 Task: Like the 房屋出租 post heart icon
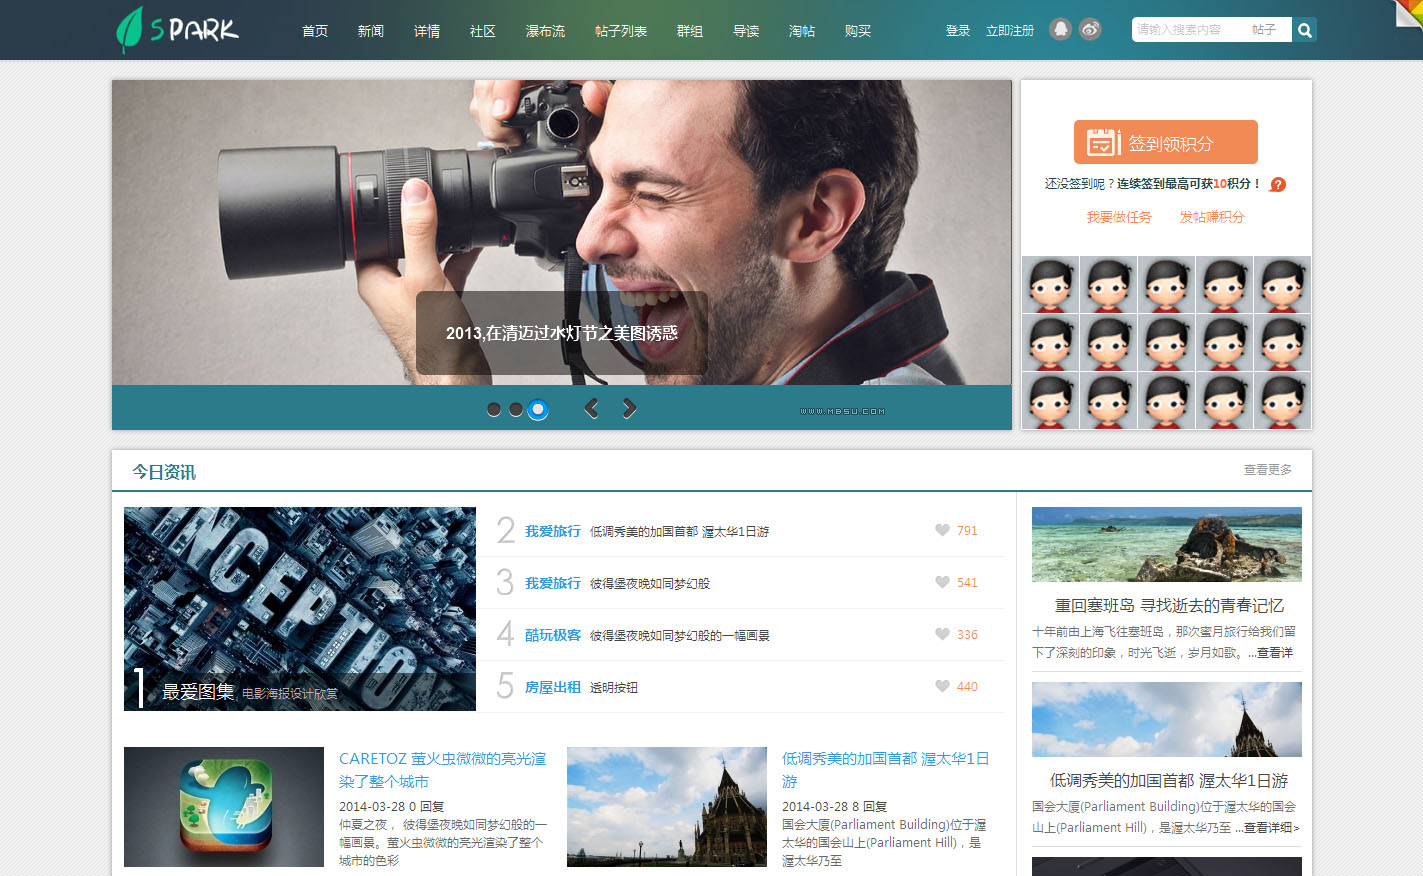click(941, 686)
